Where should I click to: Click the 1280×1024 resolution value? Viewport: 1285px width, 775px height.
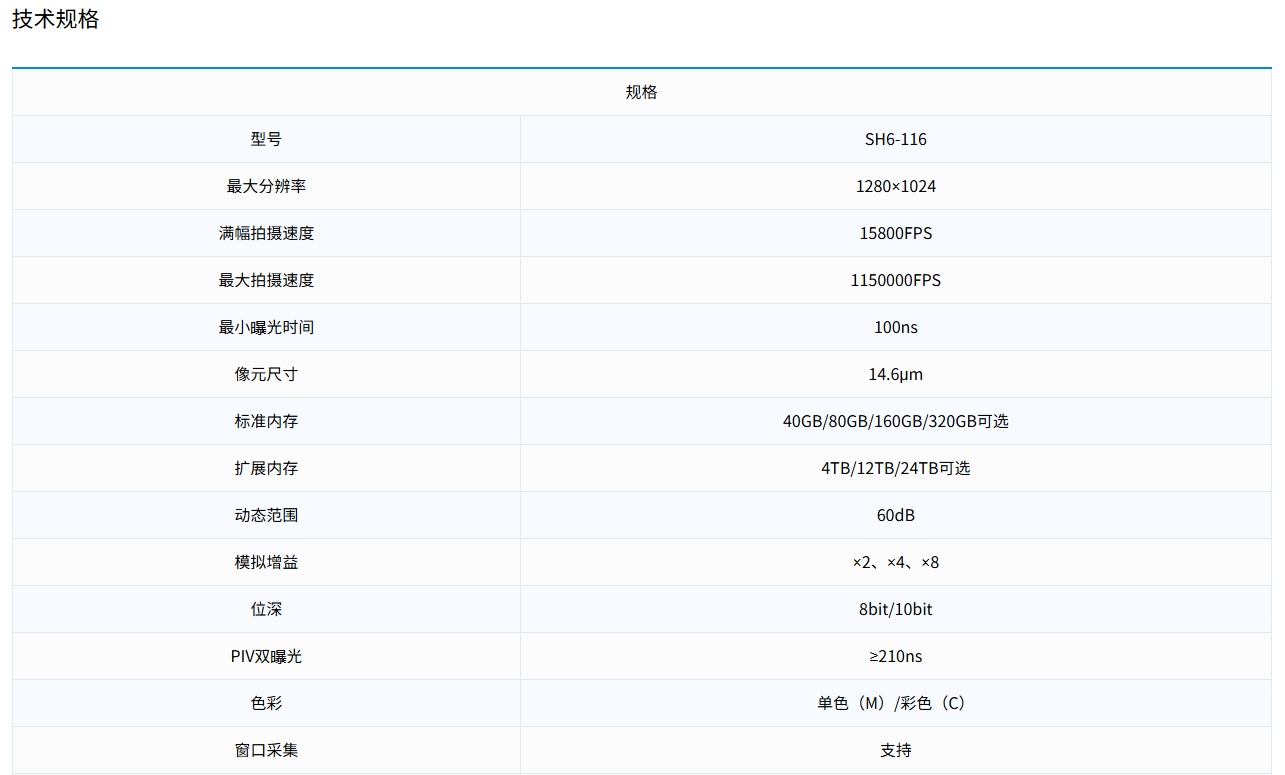[895, 186]
